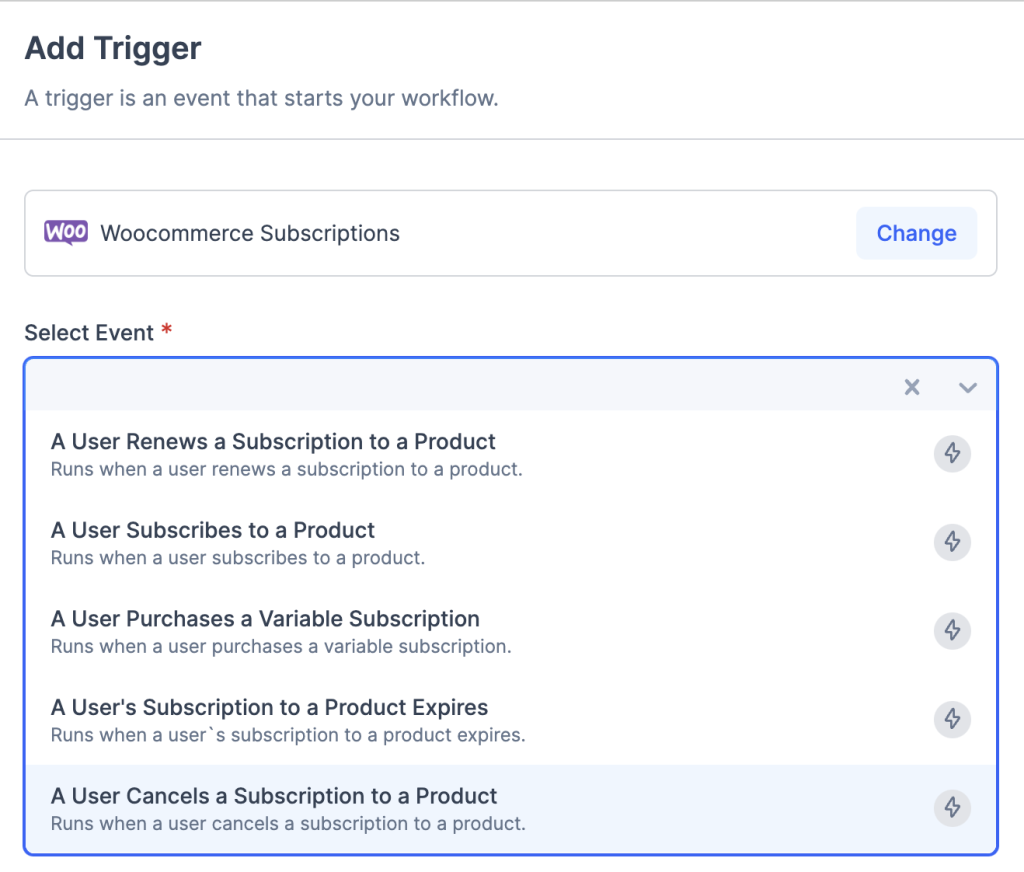Click lightning icon beside Renews a Subscription
Viewport: 1024px width, 872px height.
[952, 453]
